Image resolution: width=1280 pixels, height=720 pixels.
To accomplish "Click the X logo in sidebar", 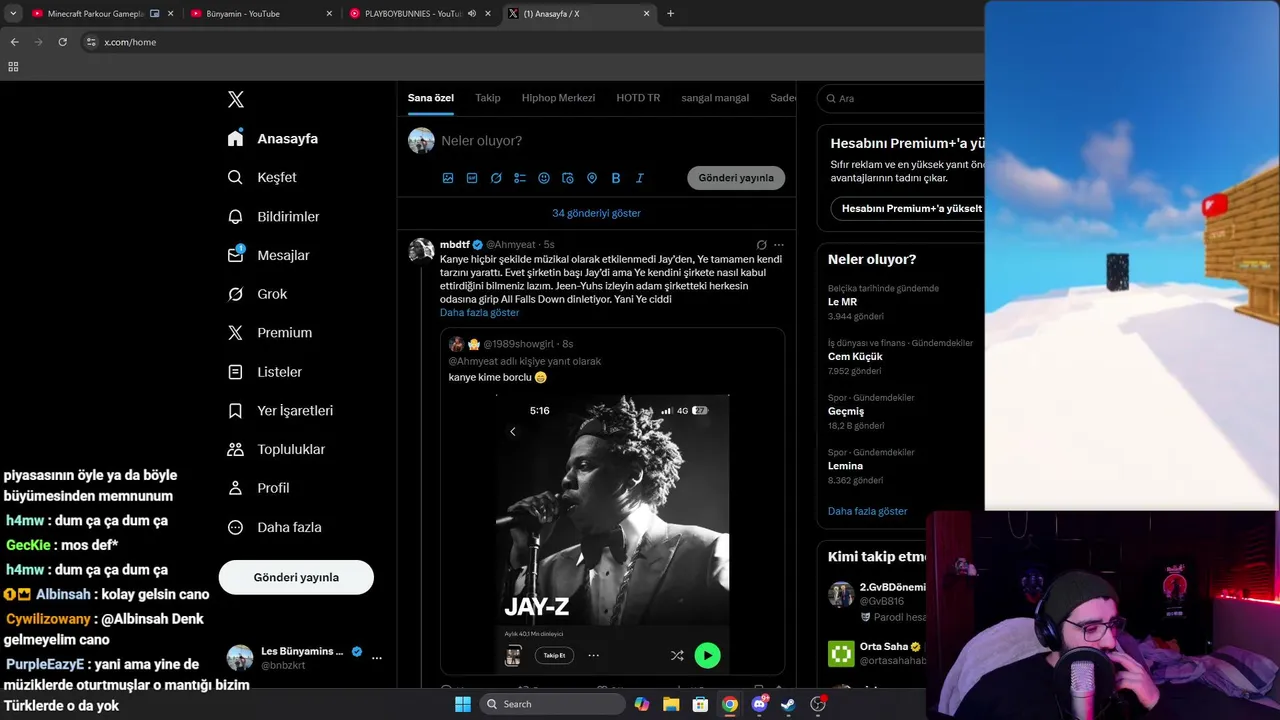I will pos(236,99).
